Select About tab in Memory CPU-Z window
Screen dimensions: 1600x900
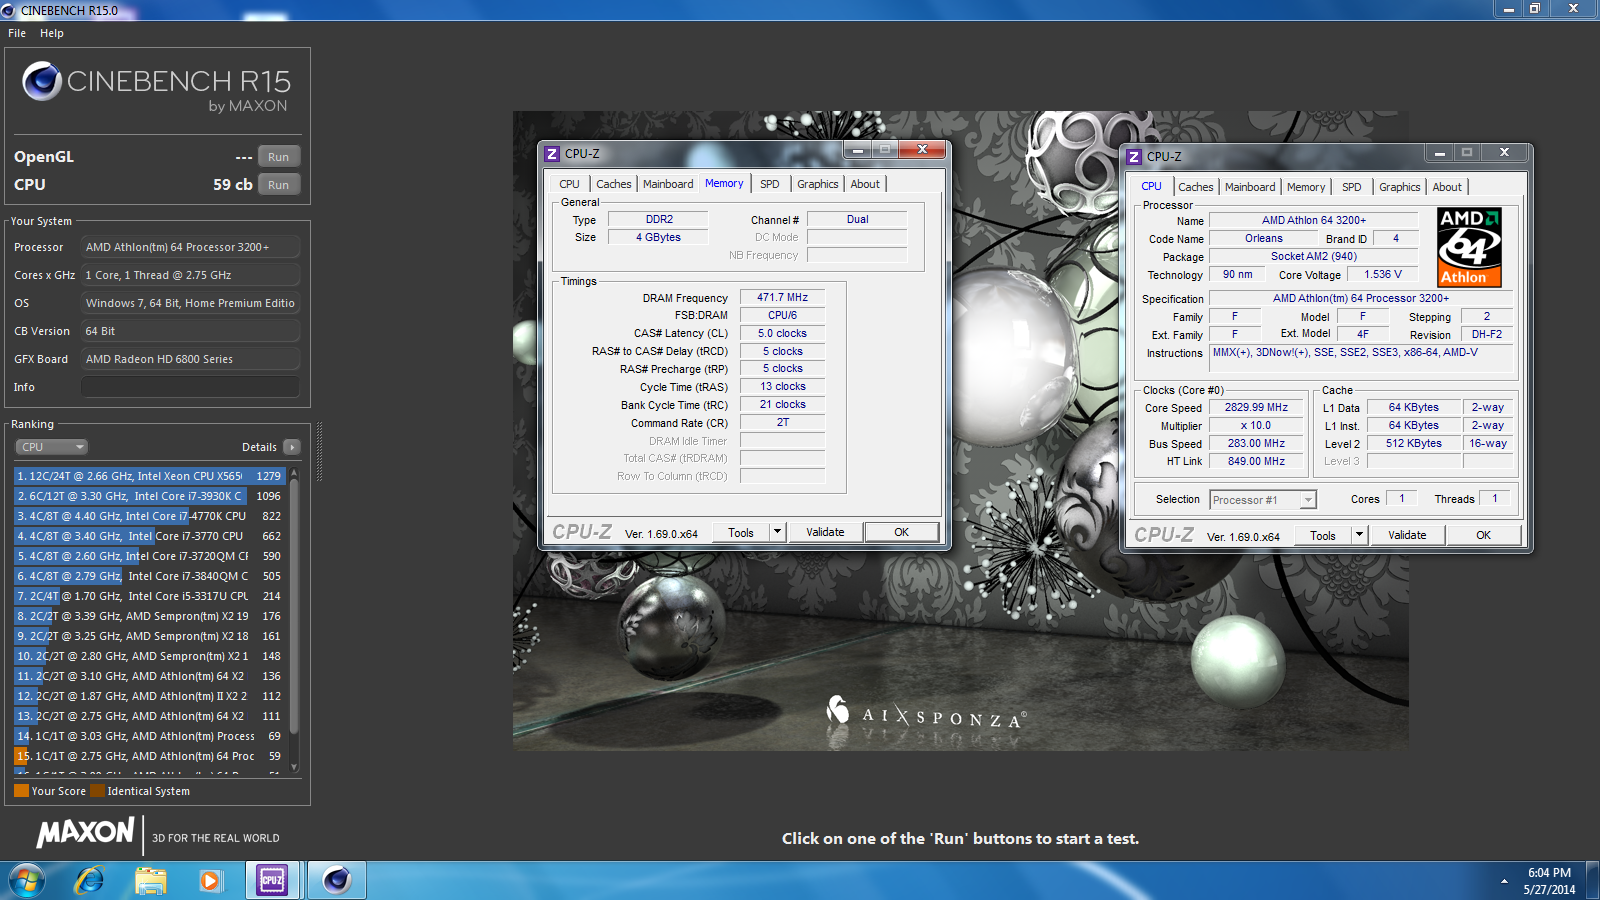click(x=865, y=184)
